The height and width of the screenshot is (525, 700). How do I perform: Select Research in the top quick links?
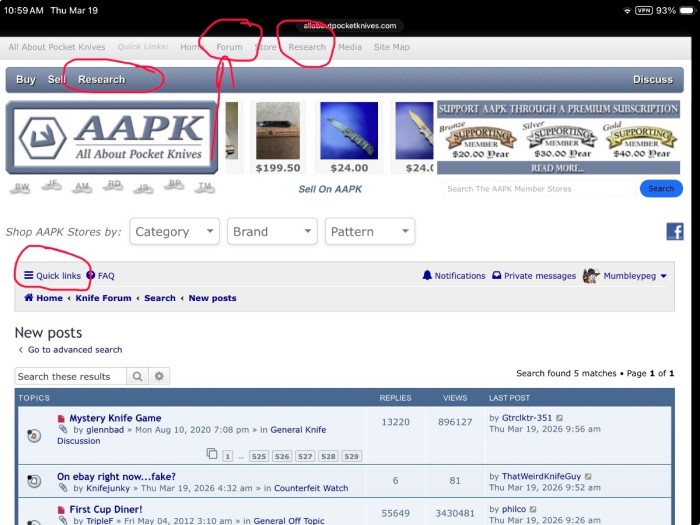pos(307,47)
